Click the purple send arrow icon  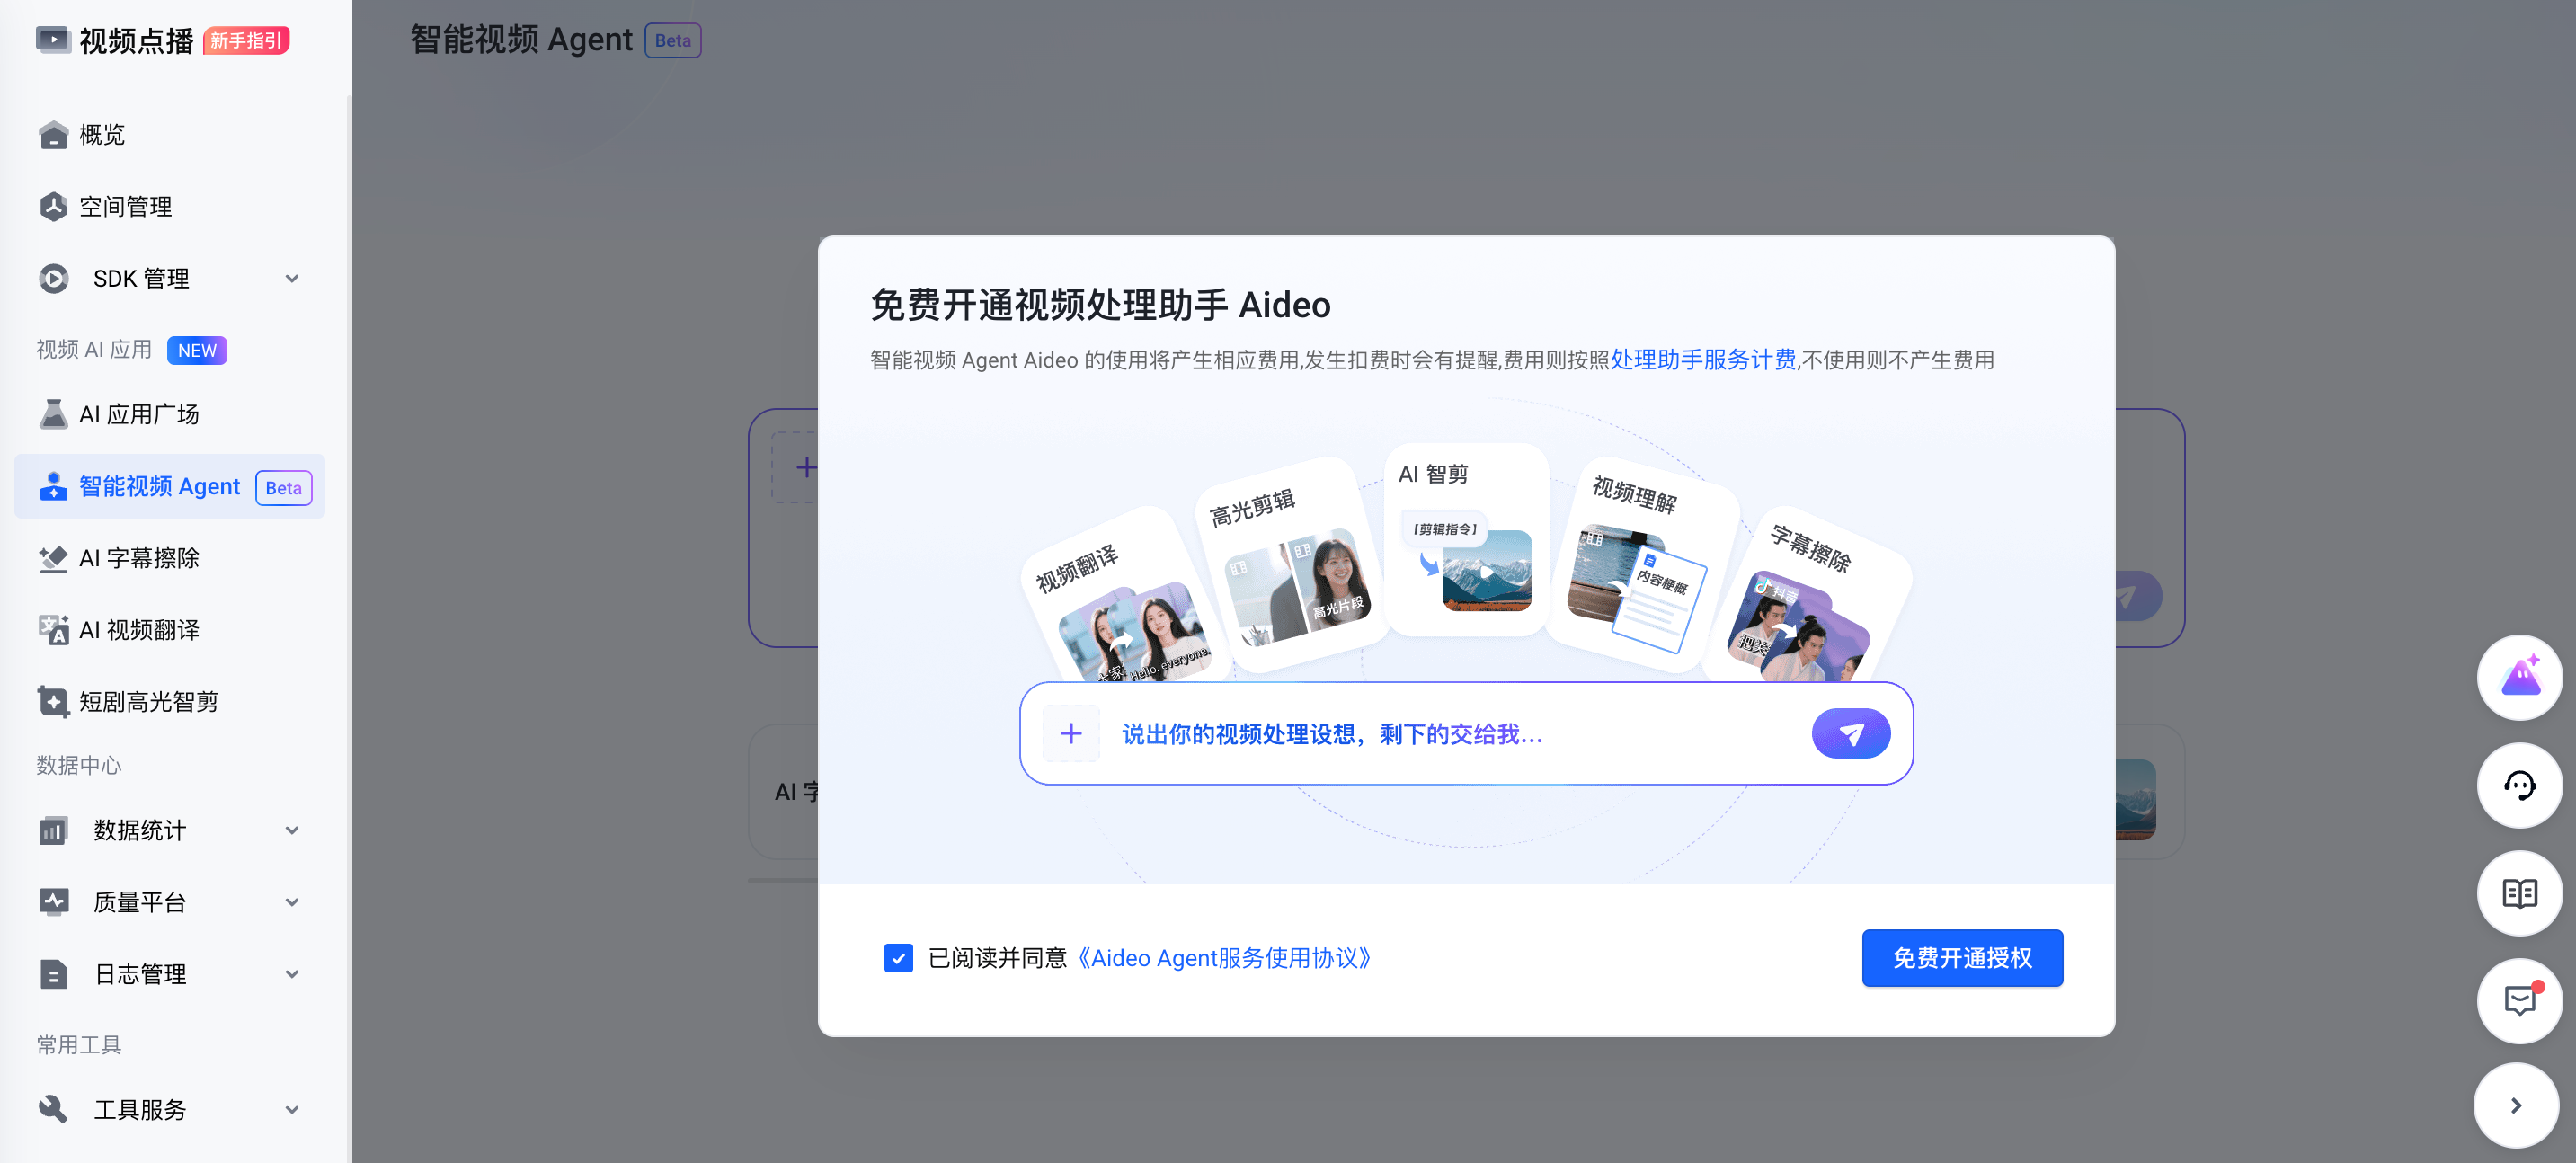[1850, 734]
